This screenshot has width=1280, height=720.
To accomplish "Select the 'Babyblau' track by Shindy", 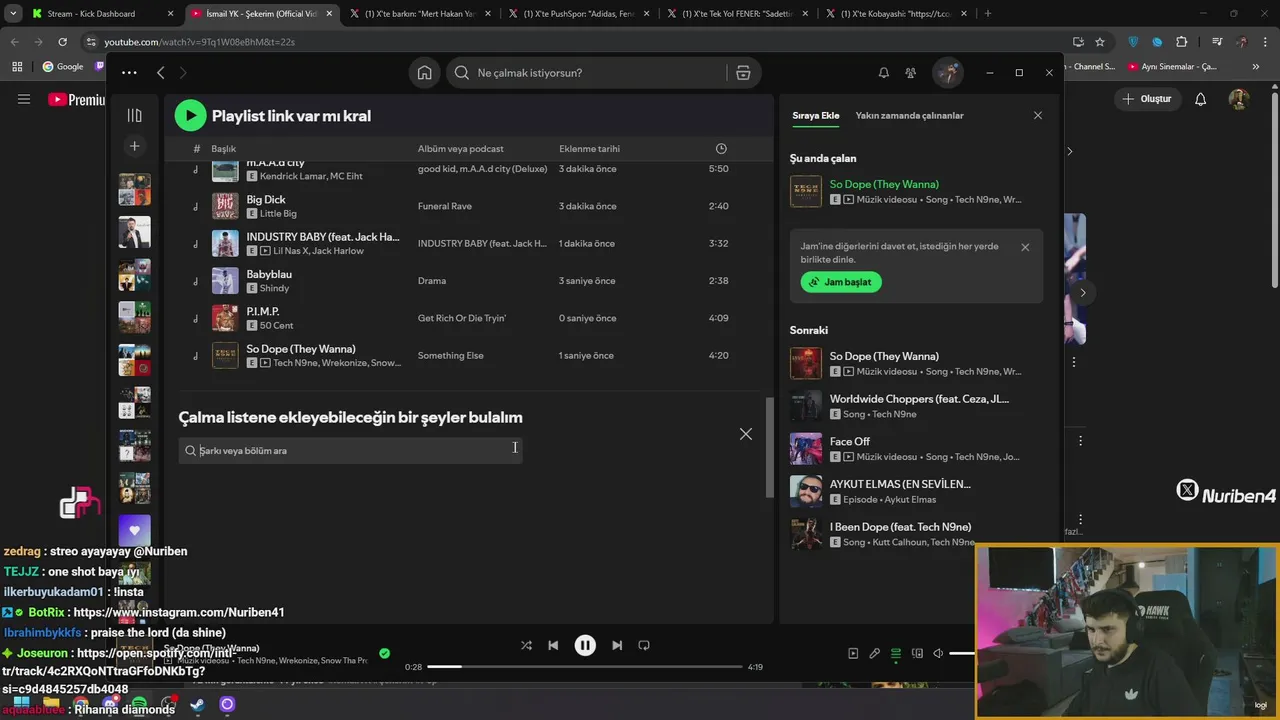I will (x=469, y=281).
